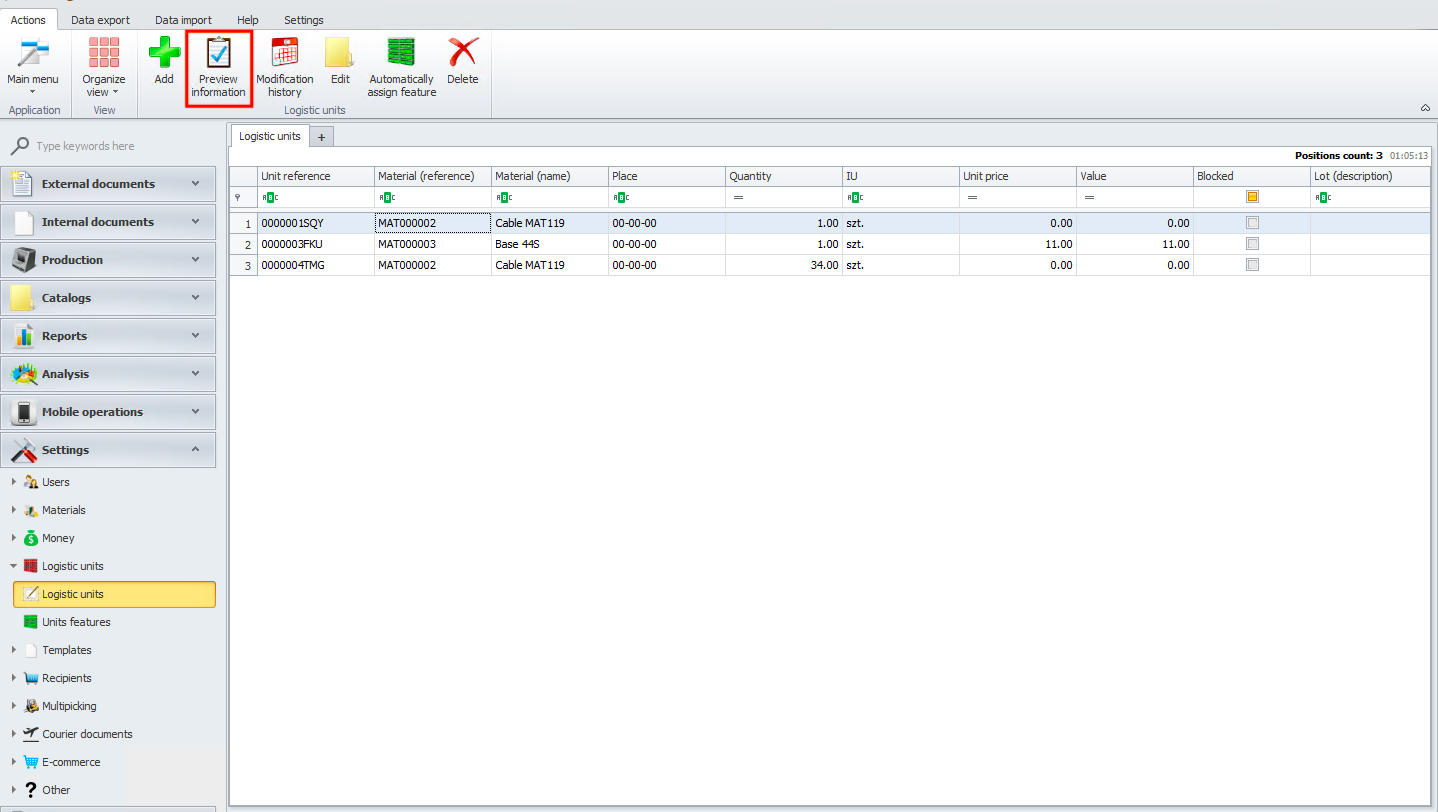Click the E-commerce cart icon
Screen dimensions: 1438x812
tap(31, 762)
